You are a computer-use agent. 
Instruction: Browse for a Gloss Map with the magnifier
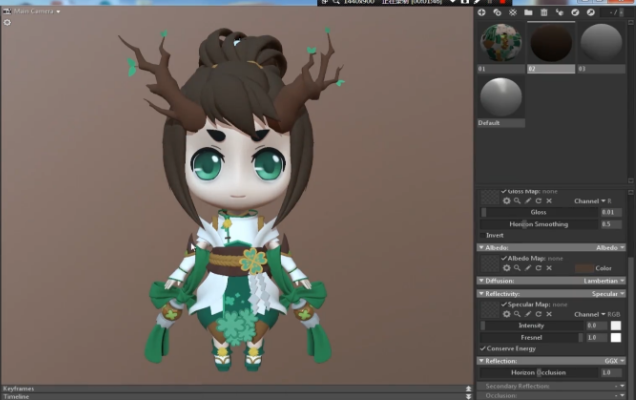click(517, 201)
